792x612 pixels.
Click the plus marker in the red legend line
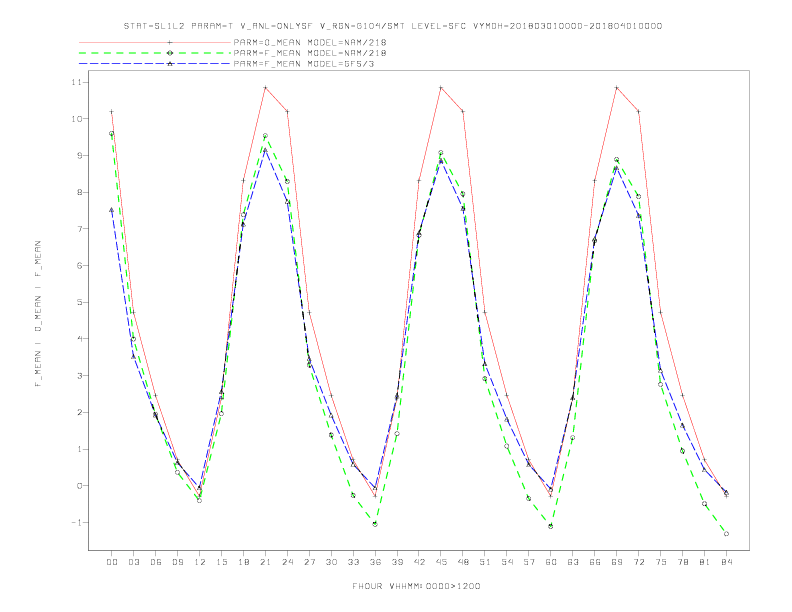(170, 42)
